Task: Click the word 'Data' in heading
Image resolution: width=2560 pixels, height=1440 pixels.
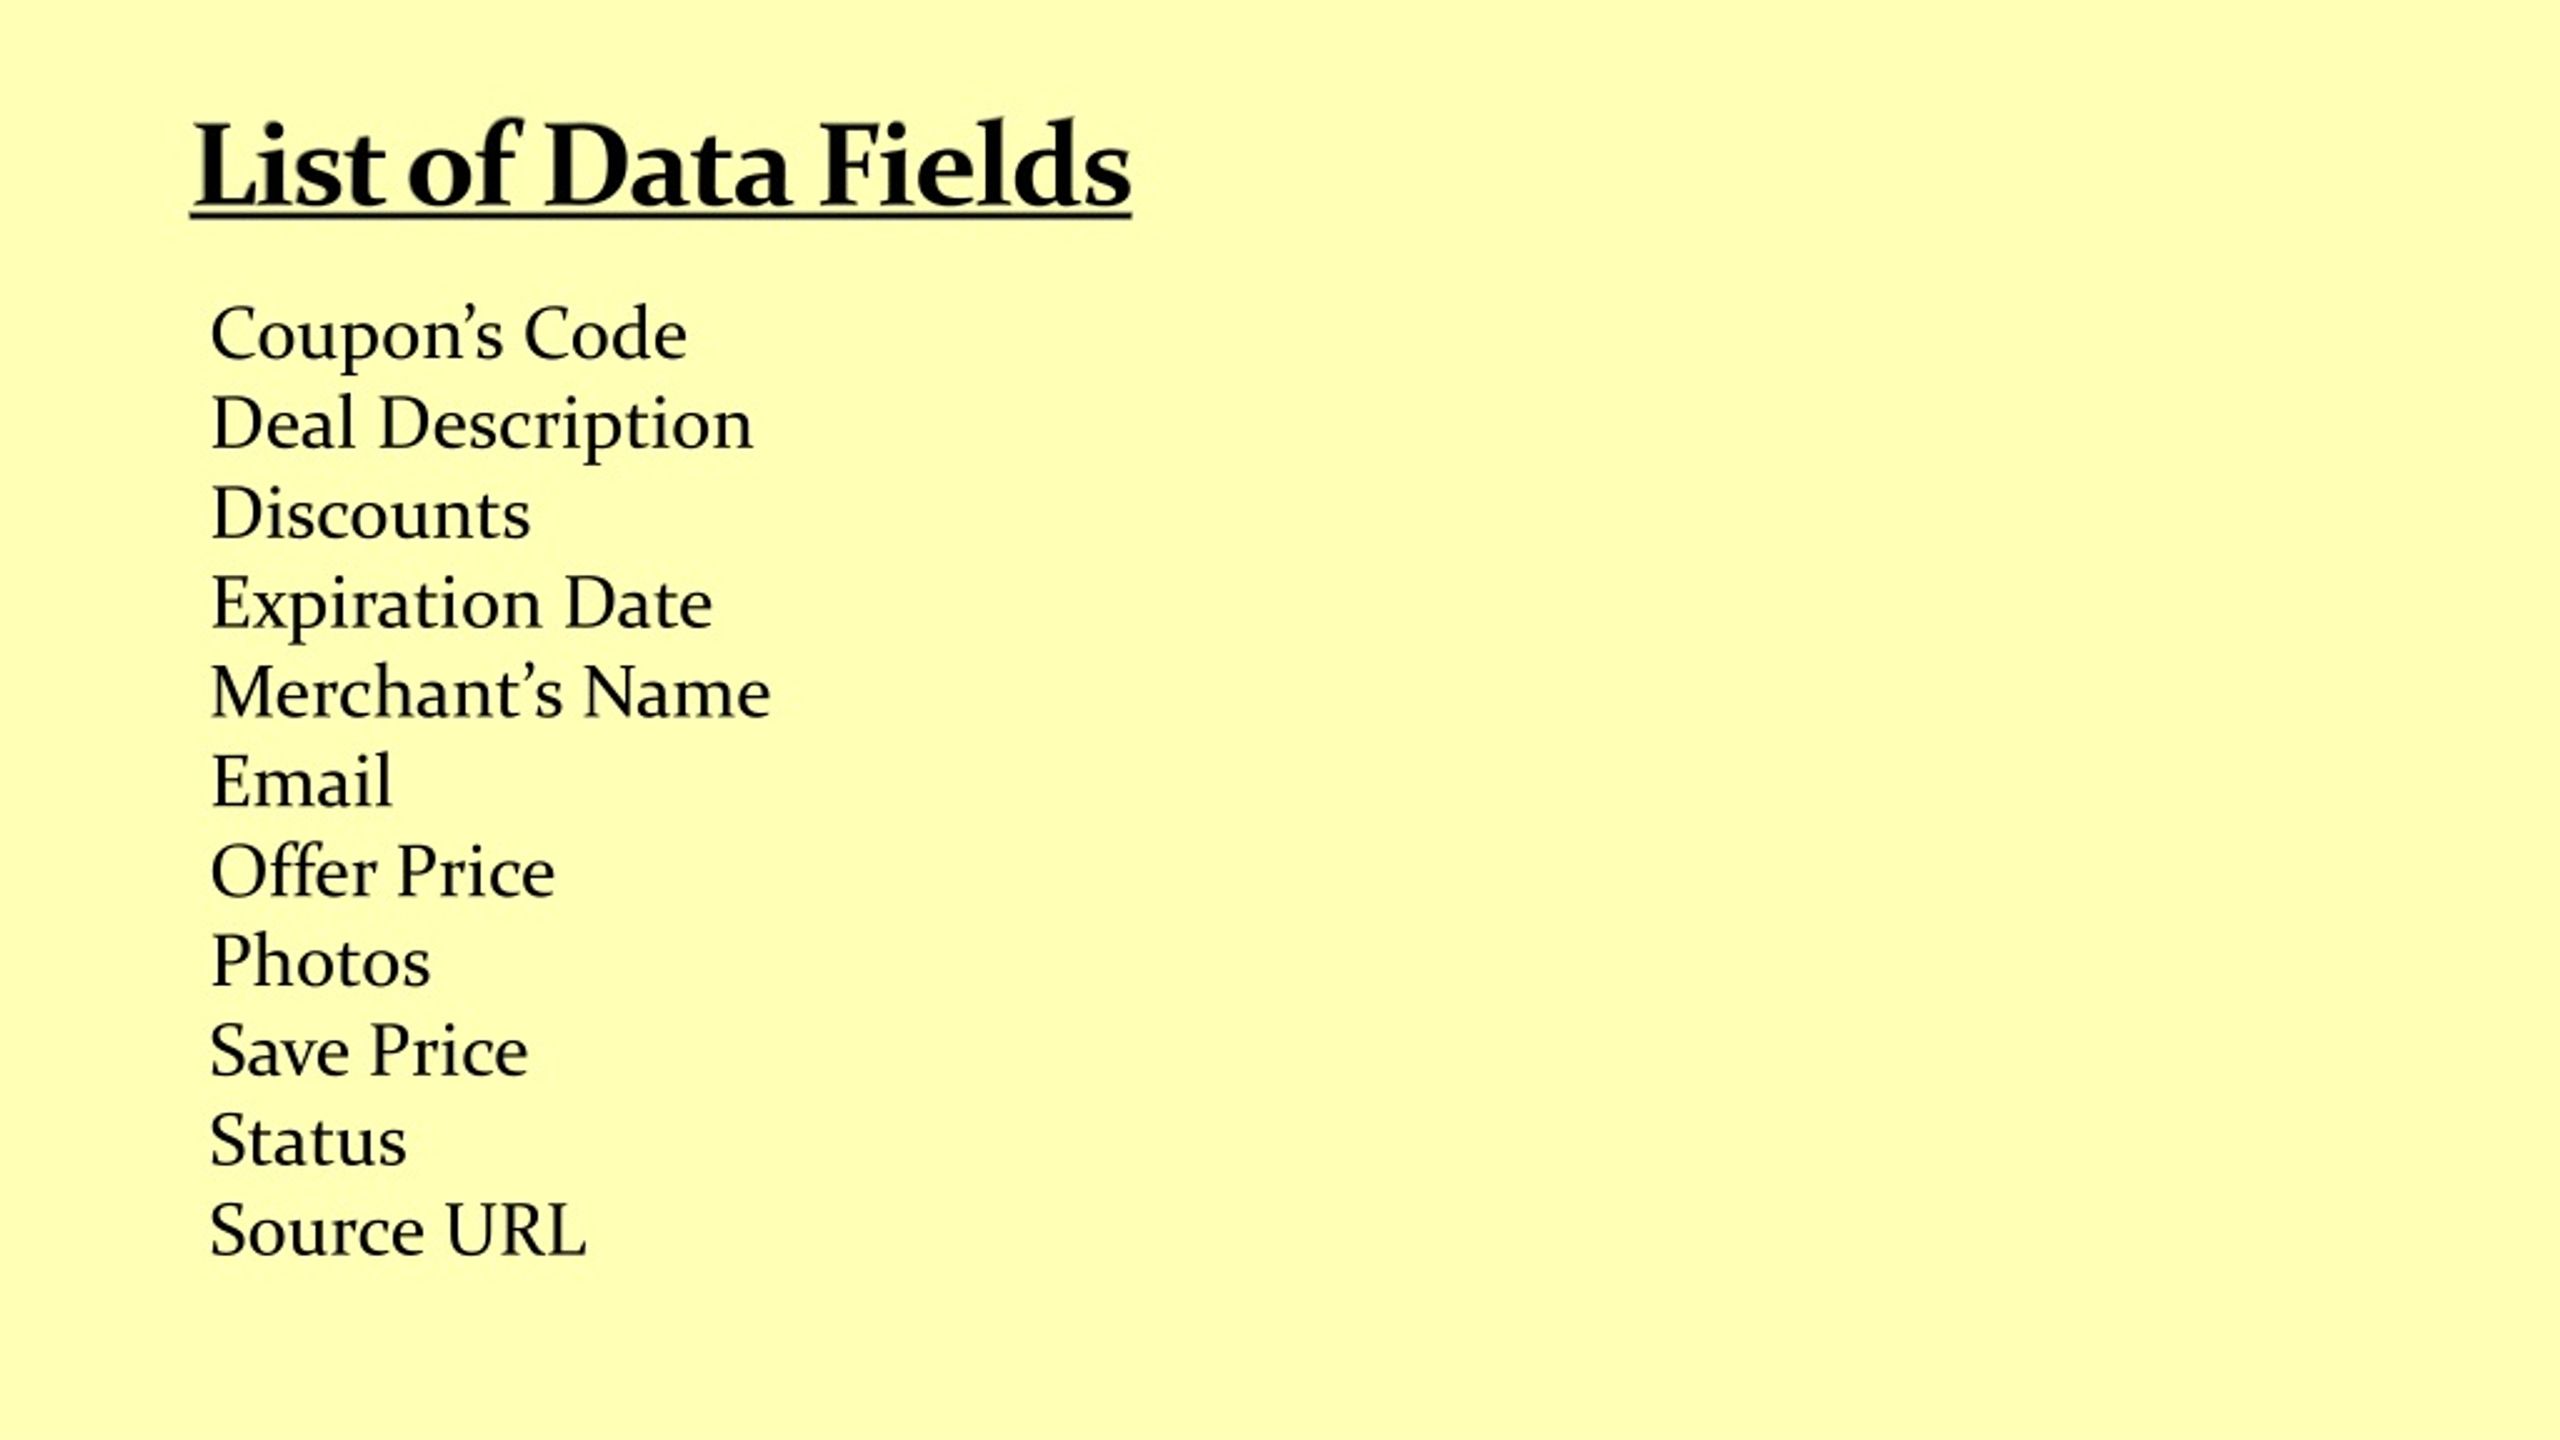Action: point(667,167)
